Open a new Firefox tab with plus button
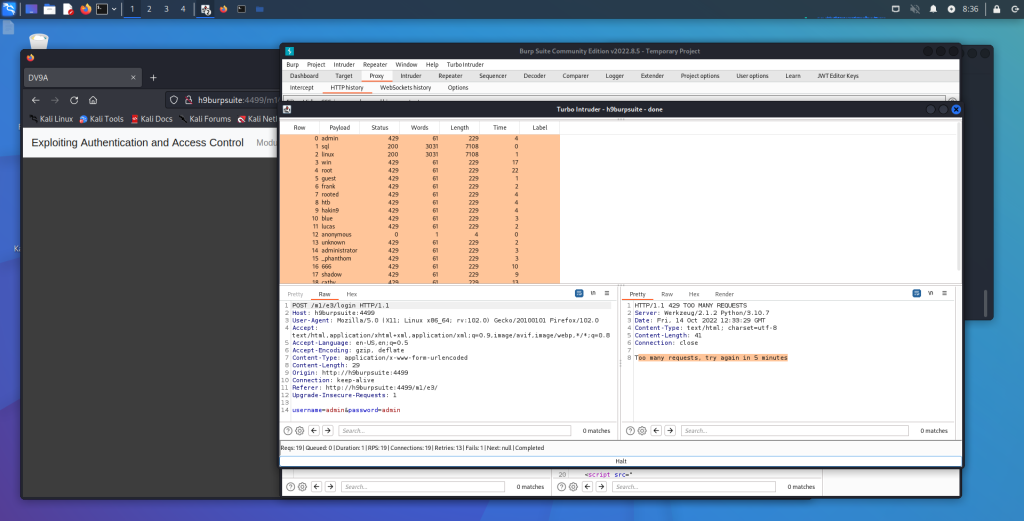Screen dimensions: 1024x521 point(153,77)
